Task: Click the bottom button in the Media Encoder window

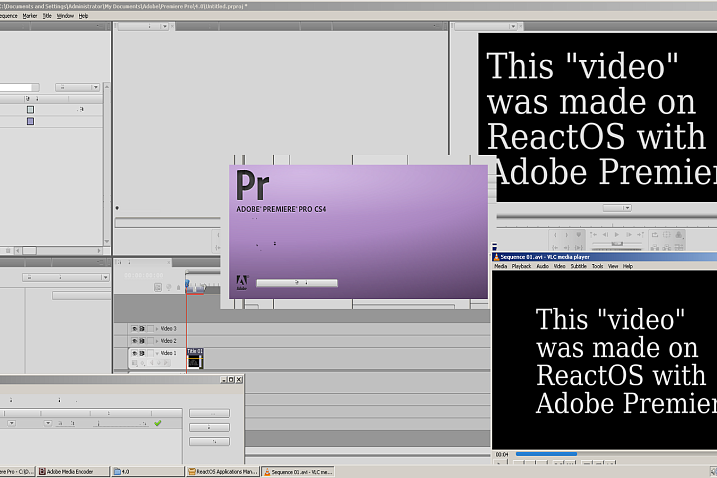Action: coord(209,441)
